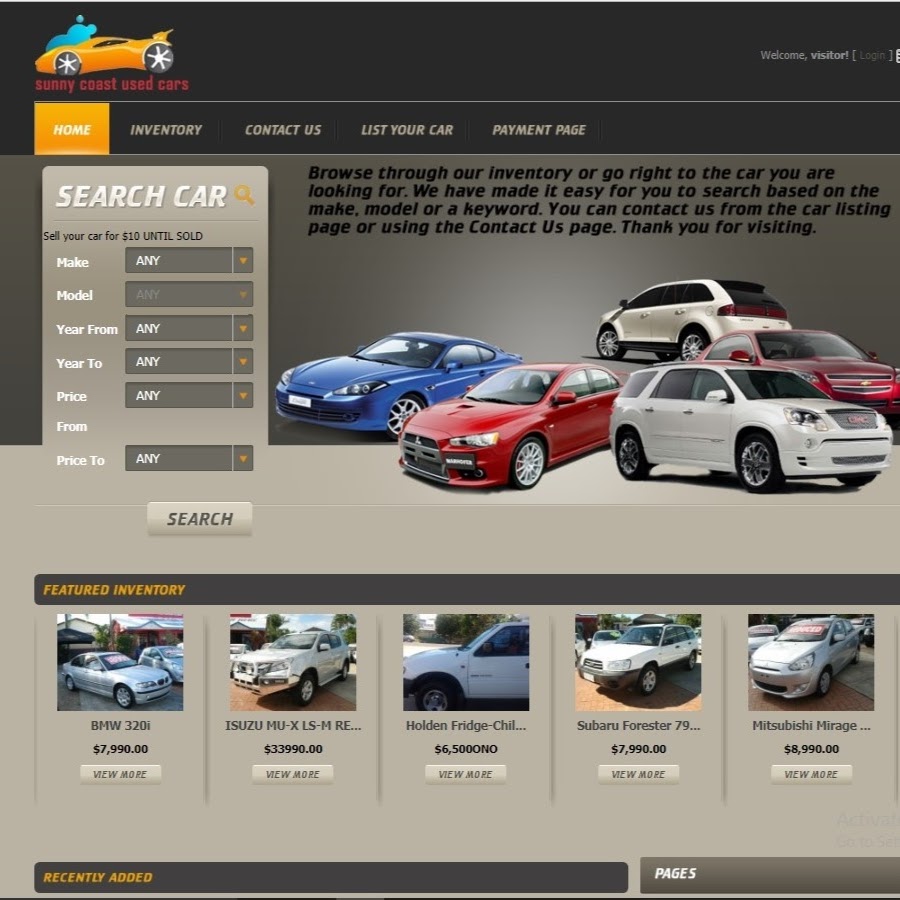Click the $6,500ONO price text
The height and width of the screenshot is (900, 900).
pos(465,749)
